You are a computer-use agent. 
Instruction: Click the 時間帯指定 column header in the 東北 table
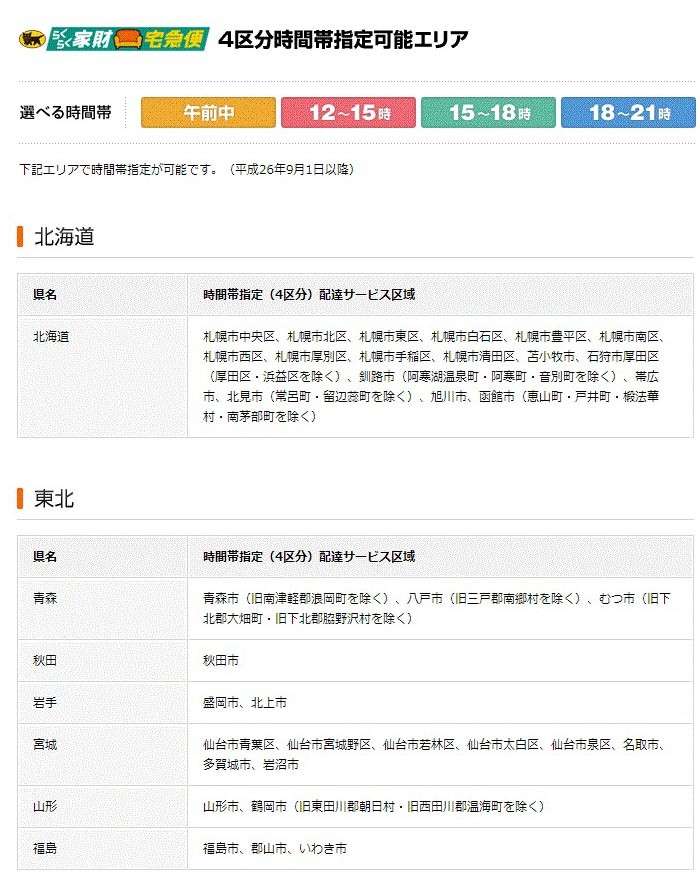(308, 556)
